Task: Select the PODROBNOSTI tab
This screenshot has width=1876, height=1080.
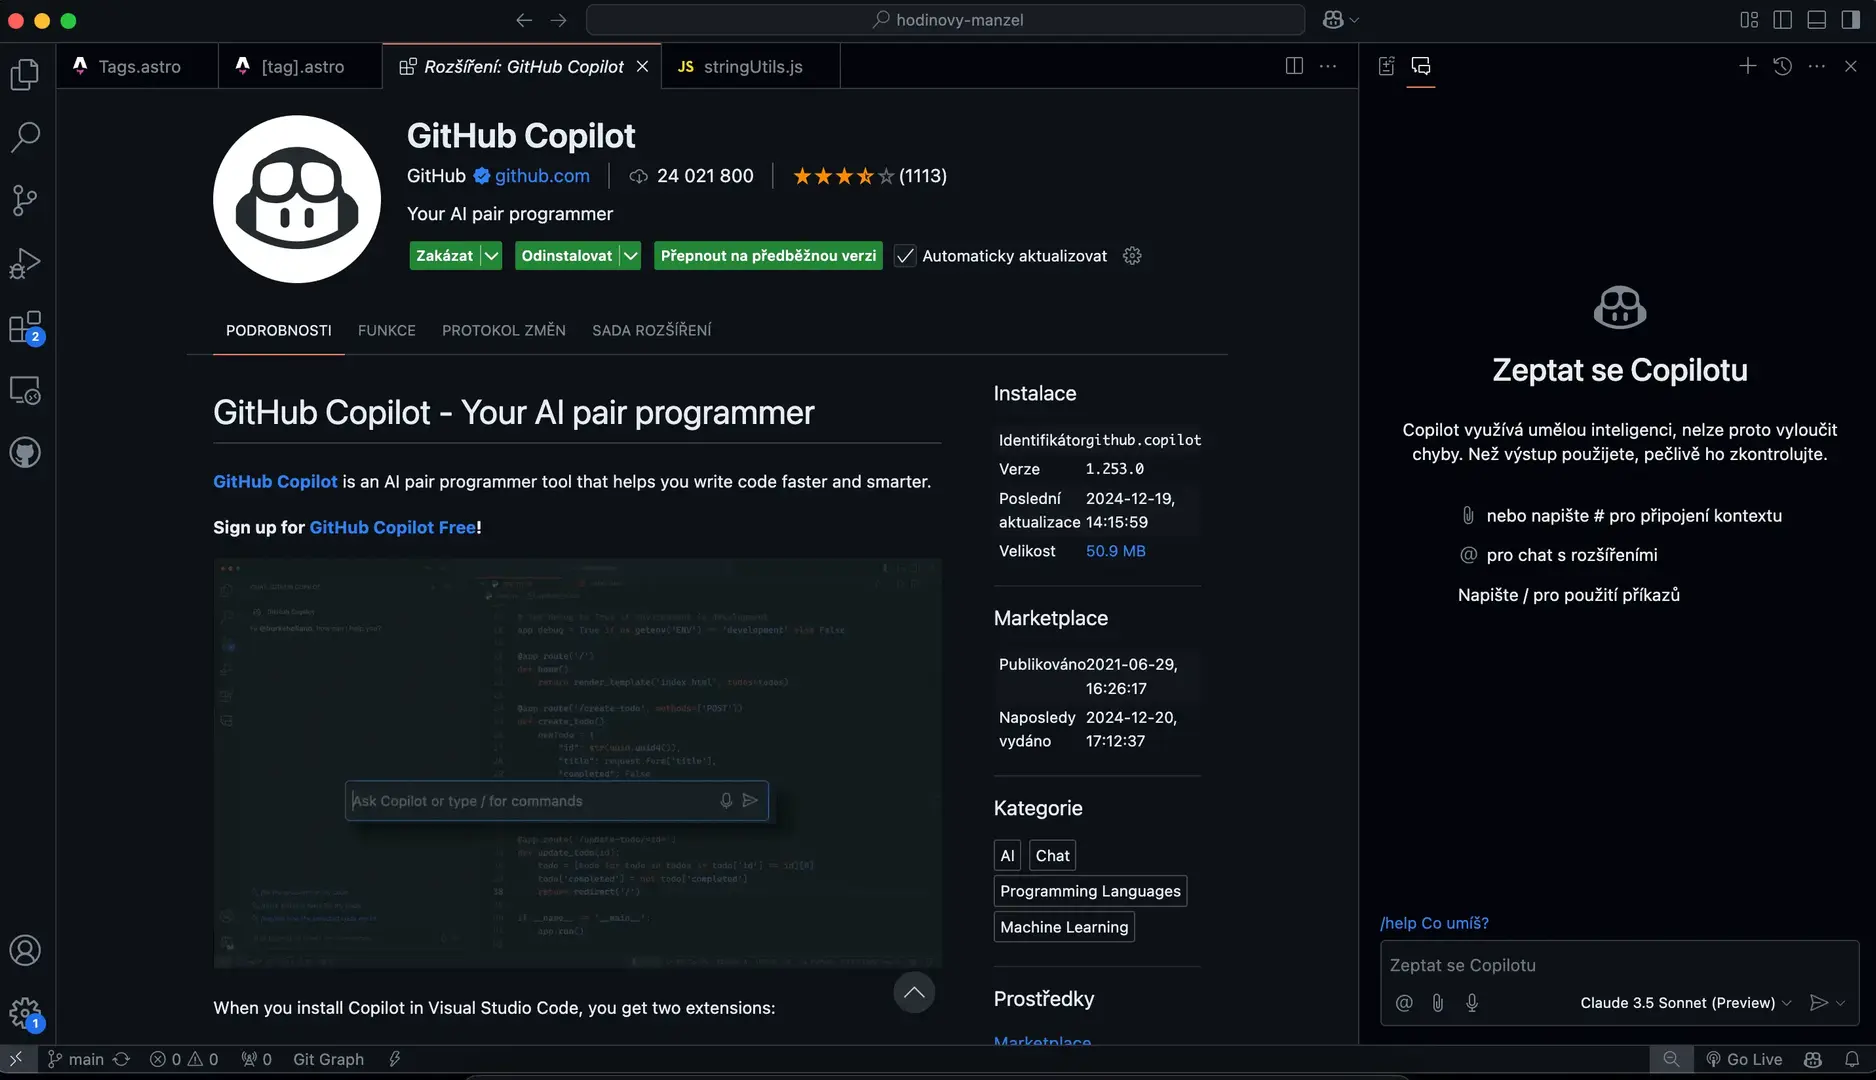Action: tap(278, 330)
